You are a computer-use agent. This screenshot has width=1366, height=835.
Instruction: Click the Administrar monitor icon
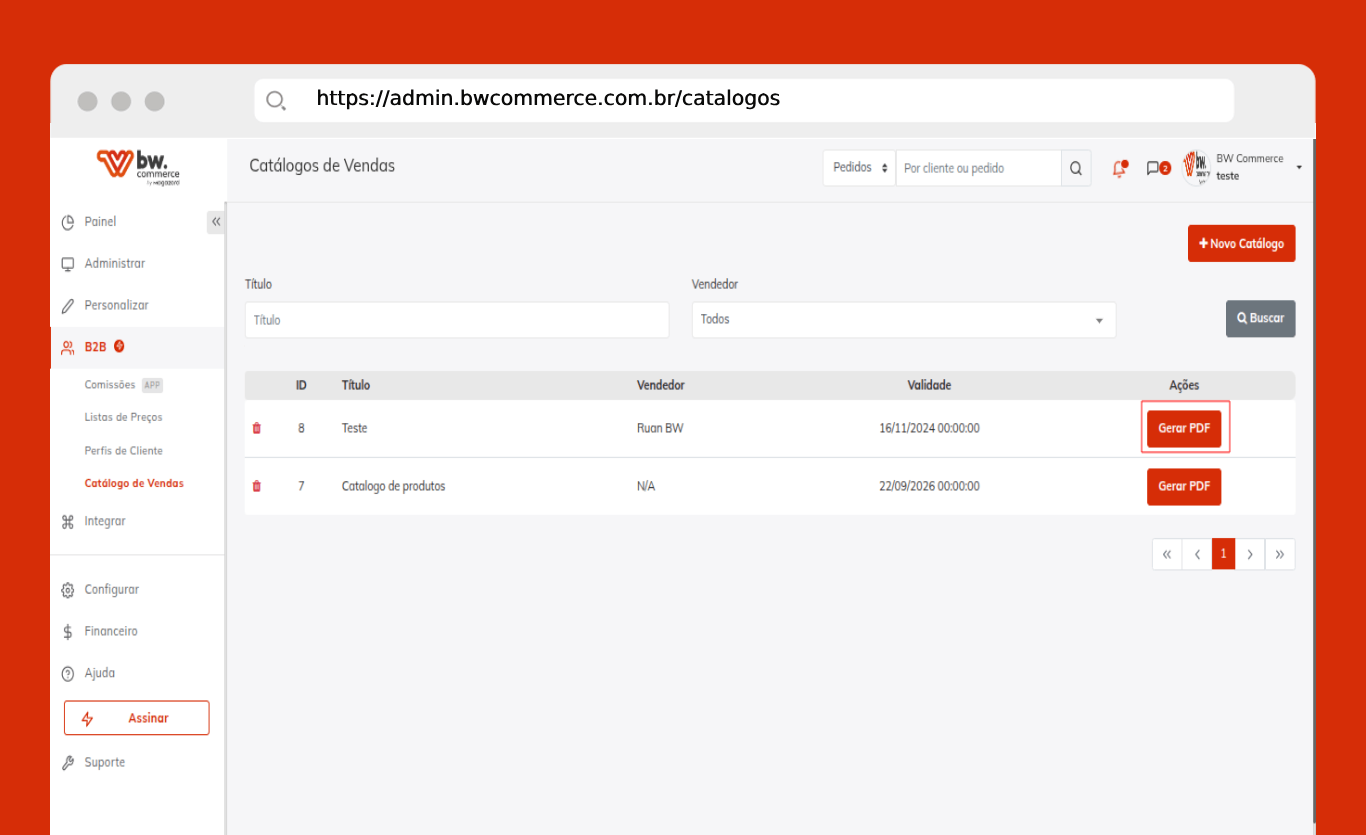(x=68, y=264)
